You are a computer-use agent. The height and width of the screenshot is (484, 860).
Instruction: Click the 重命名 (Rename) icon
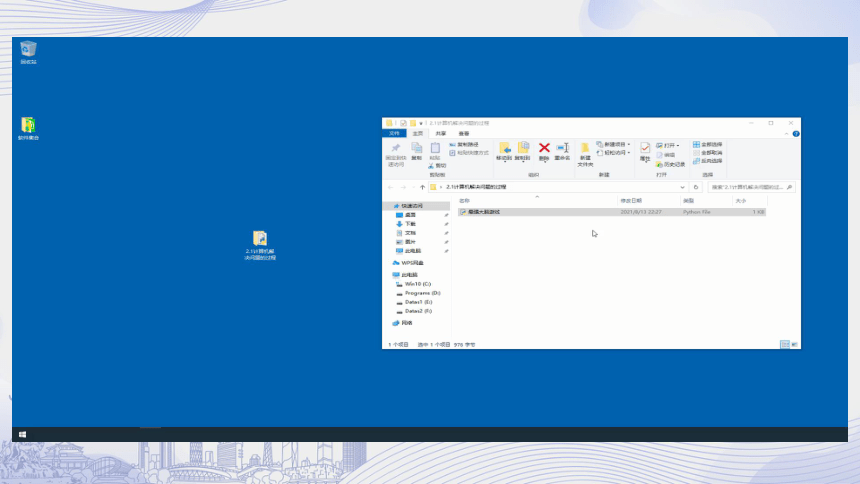[562, 148]
